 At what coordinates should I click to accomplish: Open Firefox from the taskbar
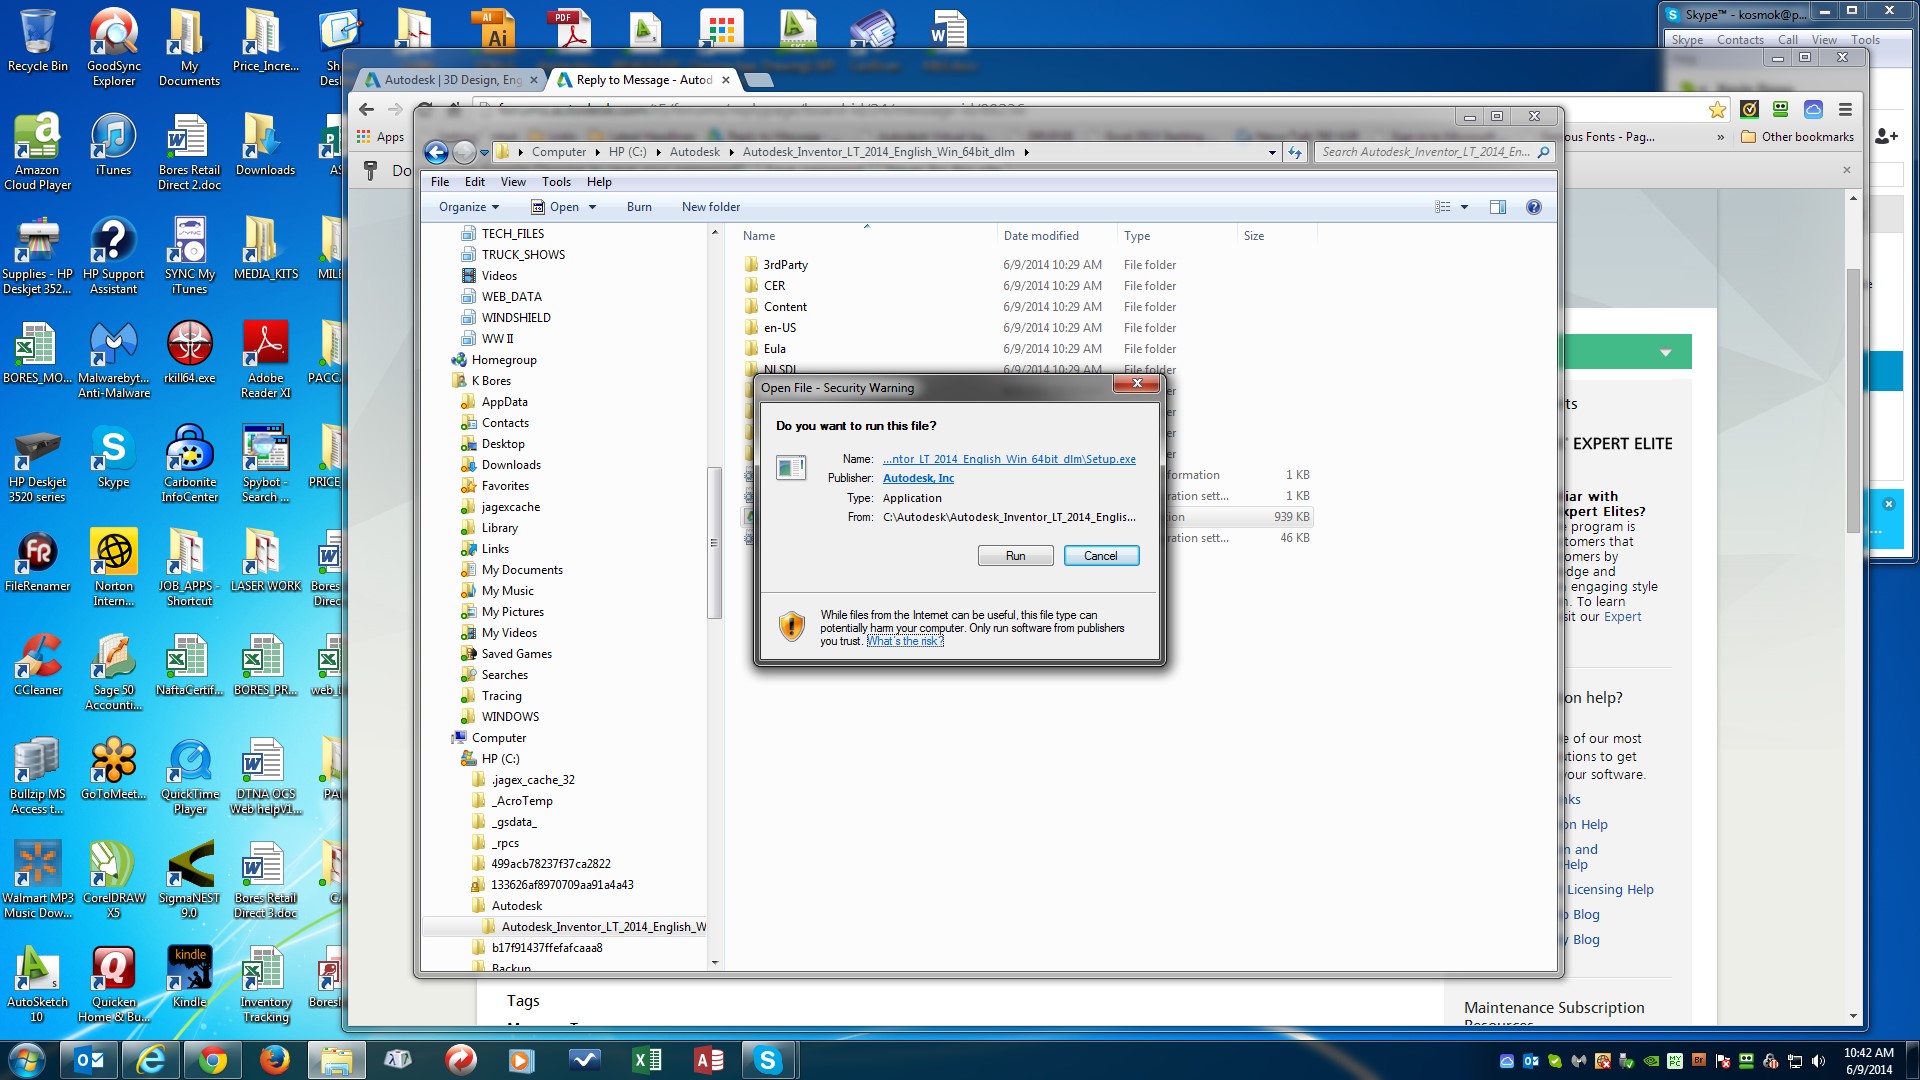coord(274,1060)
